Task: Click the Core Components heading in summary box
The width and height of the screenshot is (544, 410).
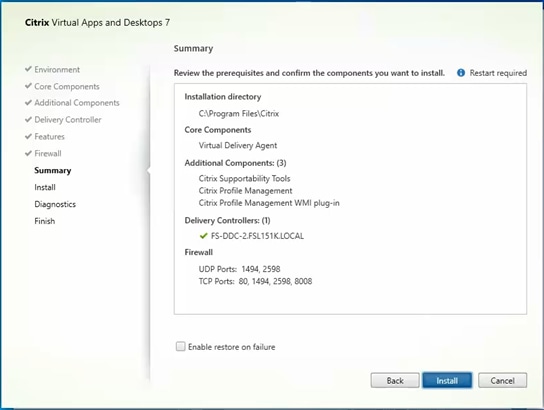Action: pyautogui.click(x=218, y=130)
